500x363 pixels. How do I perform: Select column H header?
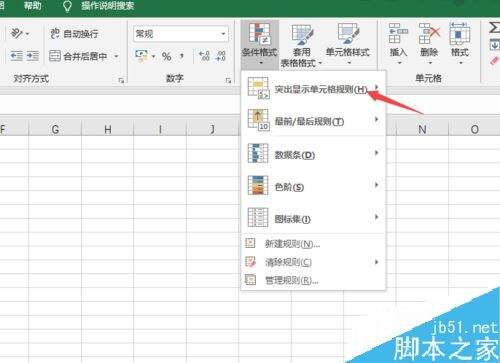coord(108,129)
